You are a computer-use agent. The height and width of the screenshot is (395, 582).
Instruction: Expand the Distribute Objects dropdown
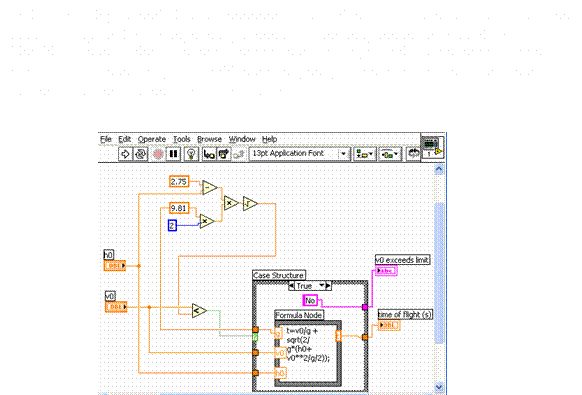[x=390, y=154]
